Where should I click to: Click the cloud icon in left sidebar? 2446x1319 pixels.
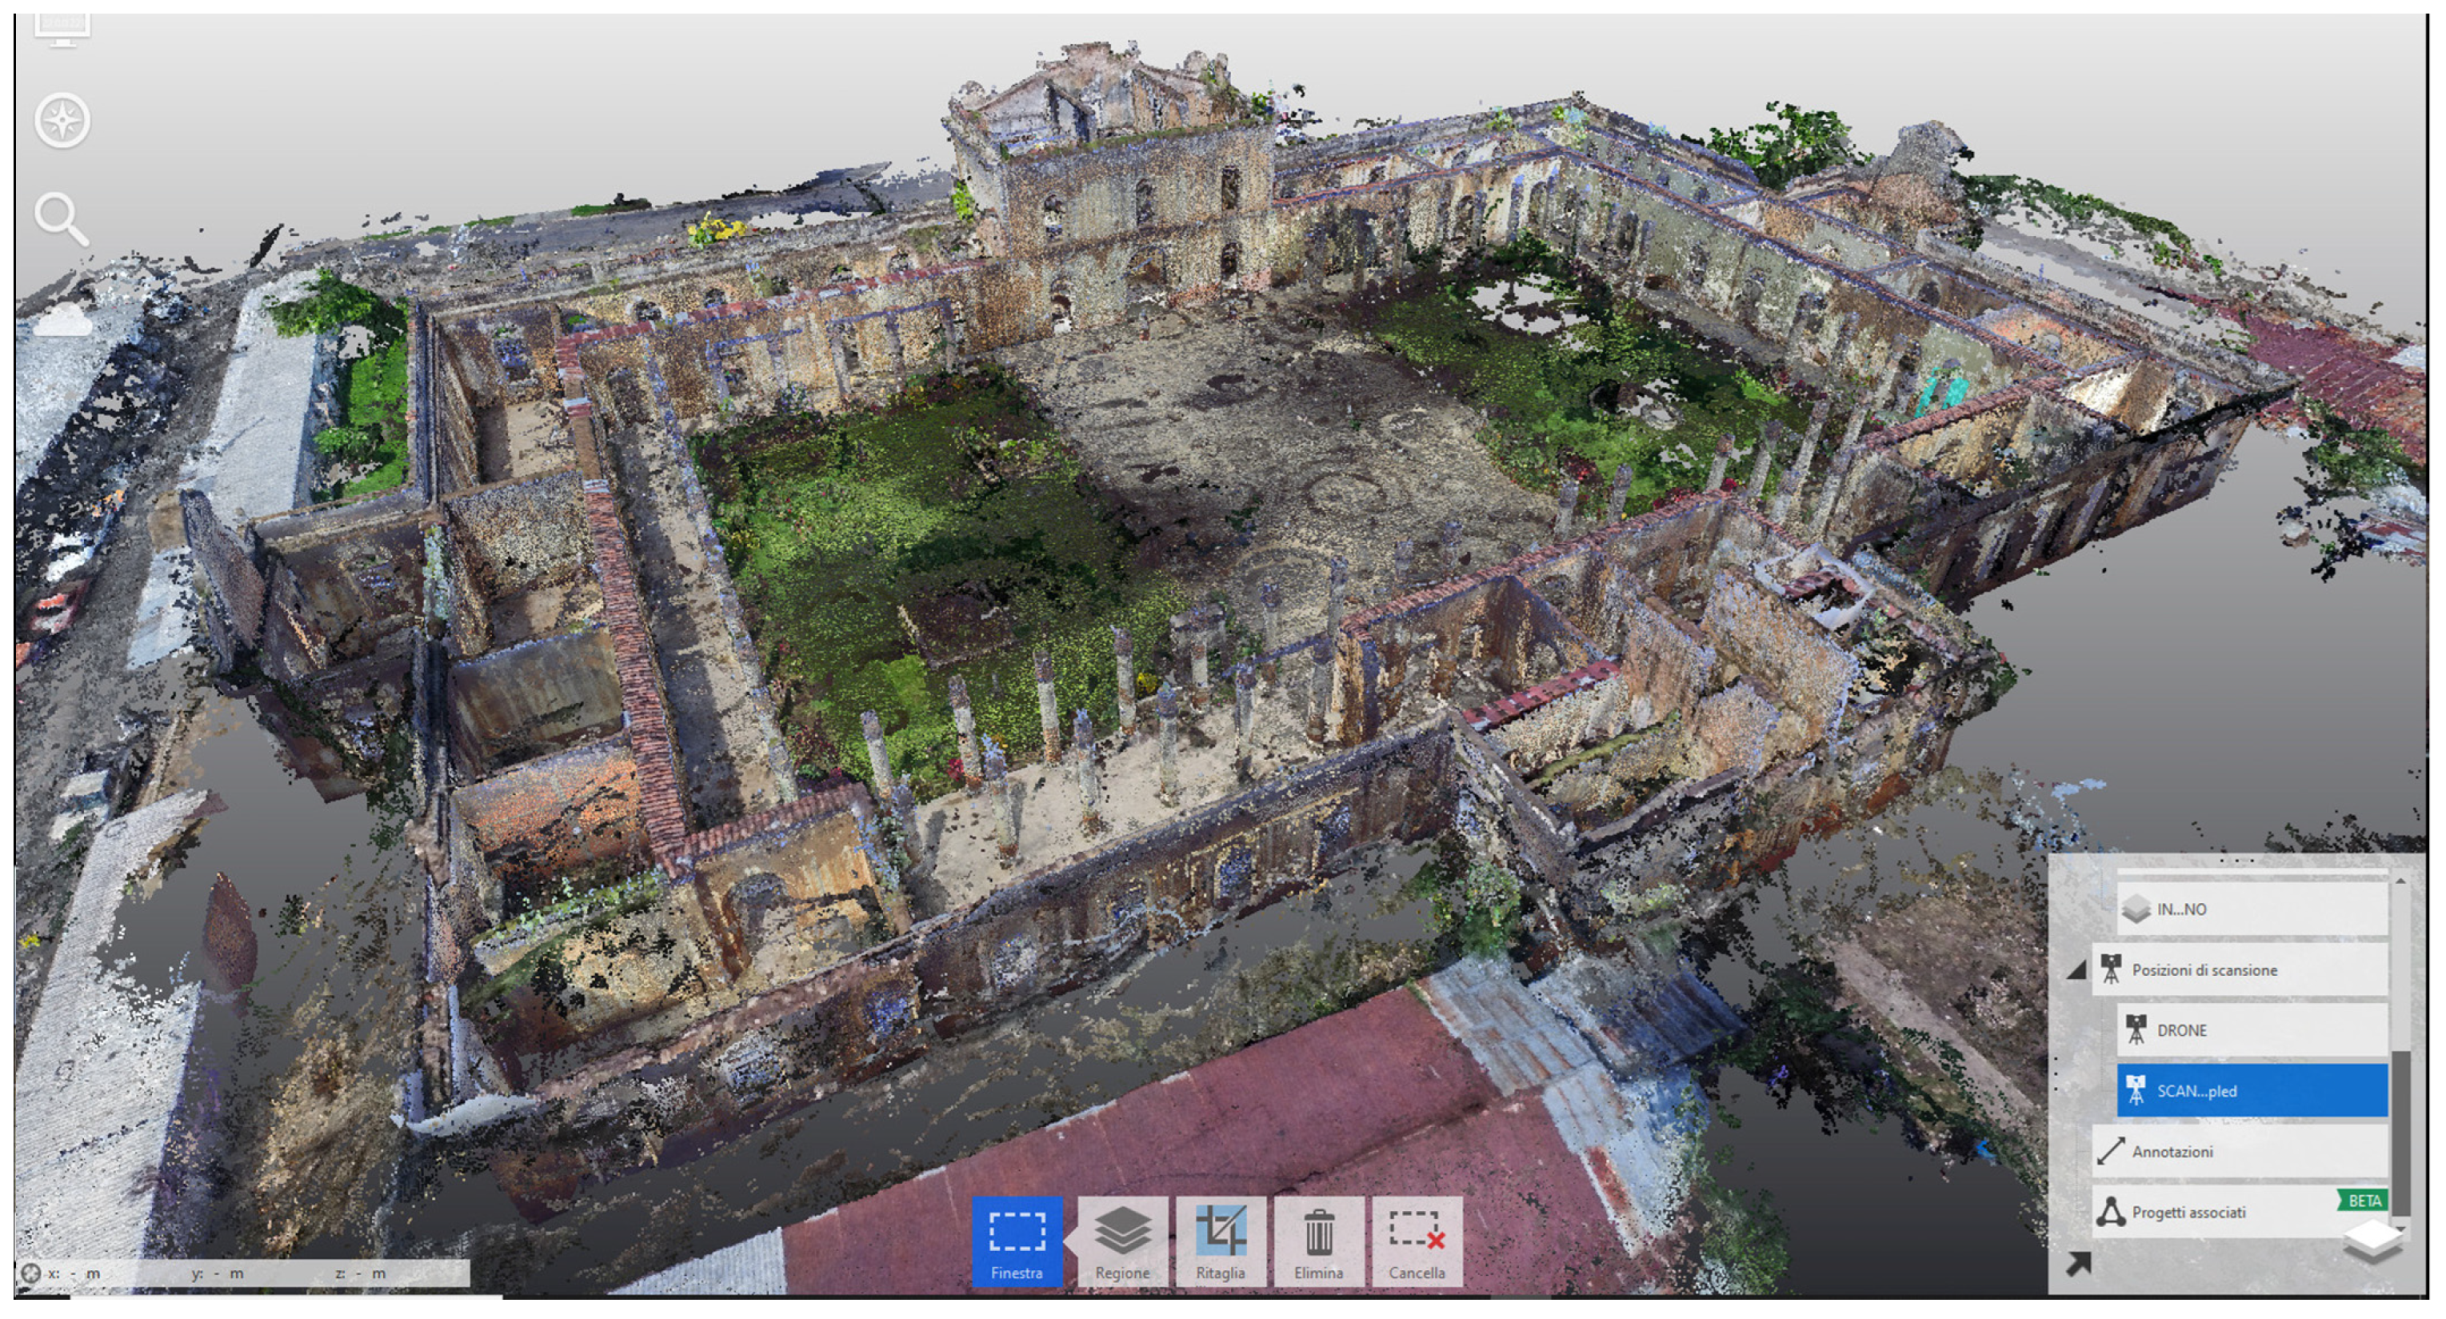click(x=62, y=322)
